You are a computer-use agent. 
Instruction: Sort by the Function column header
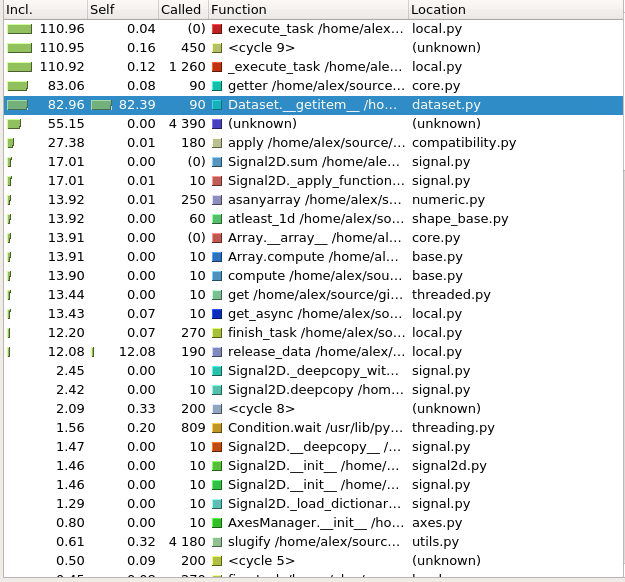308,10
